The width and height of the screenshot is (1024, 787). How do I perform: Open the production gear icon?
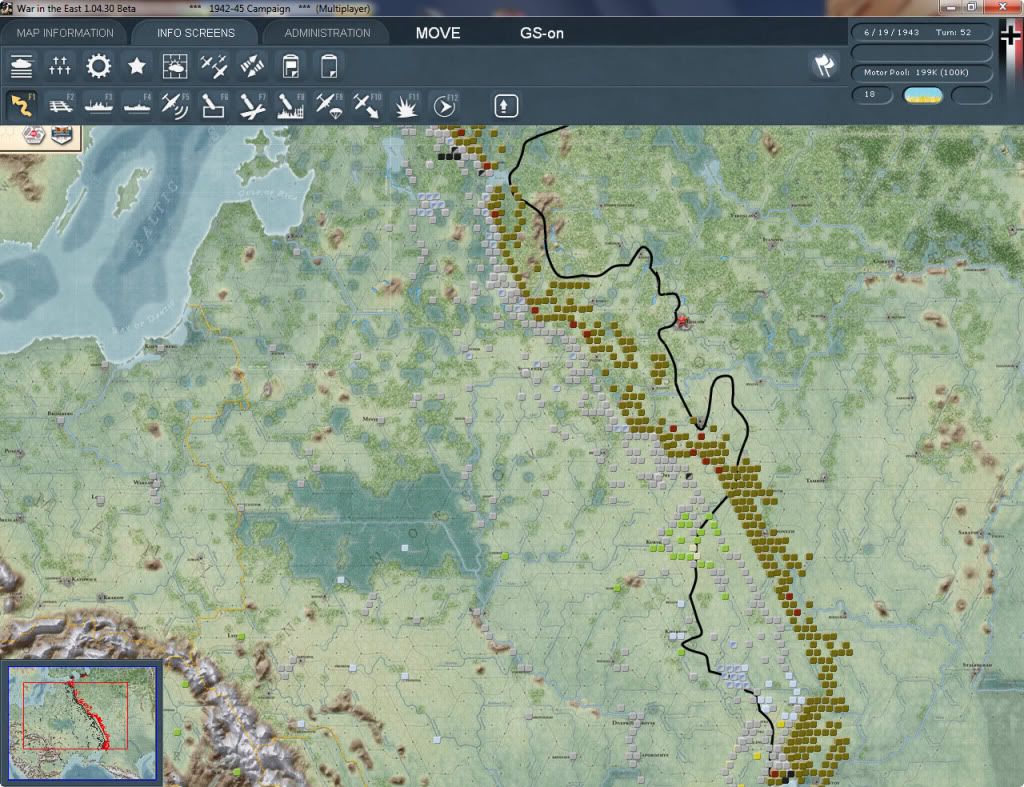coord(99,66)
